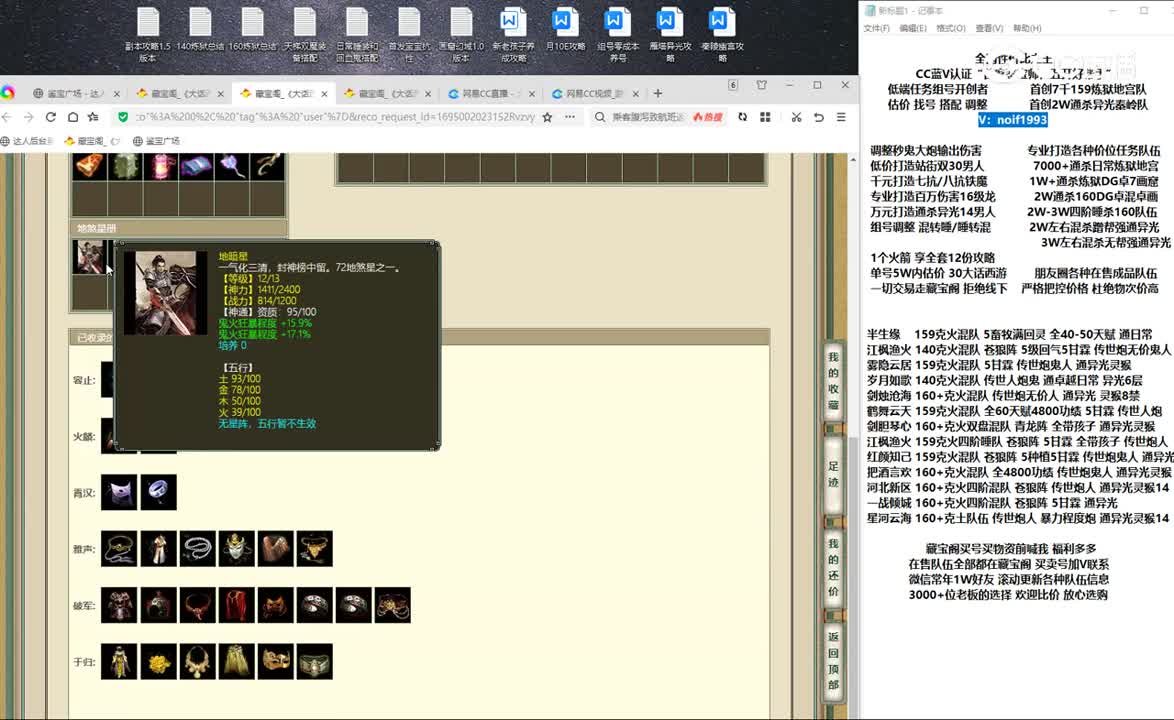This screenshot has width=1174, height=720.
Task: Click 返回顶部 to return to top
Action: point(833,660)
